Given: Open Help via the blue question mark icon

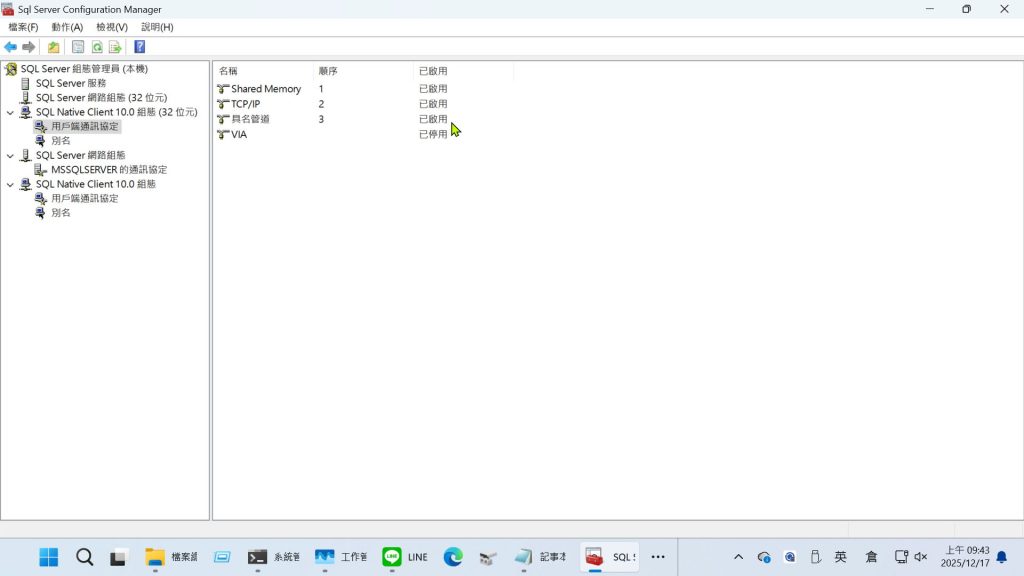Looking at the screenshot, I should [140, 47].
